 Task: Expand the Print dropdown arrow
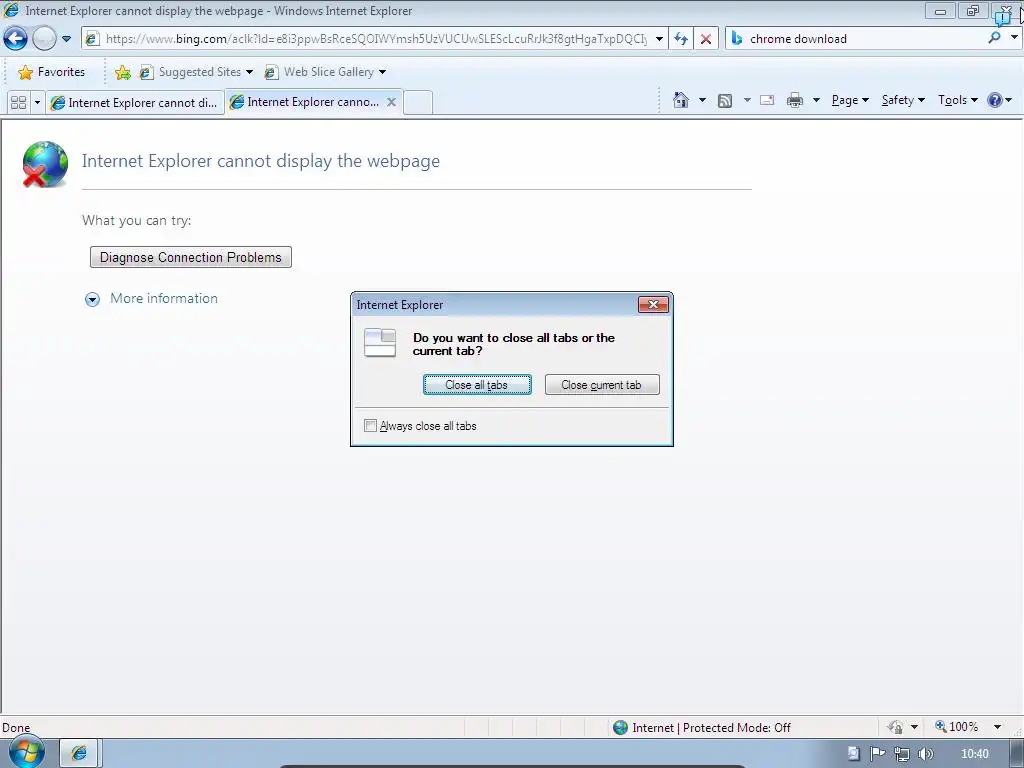(x=816, y=100)
